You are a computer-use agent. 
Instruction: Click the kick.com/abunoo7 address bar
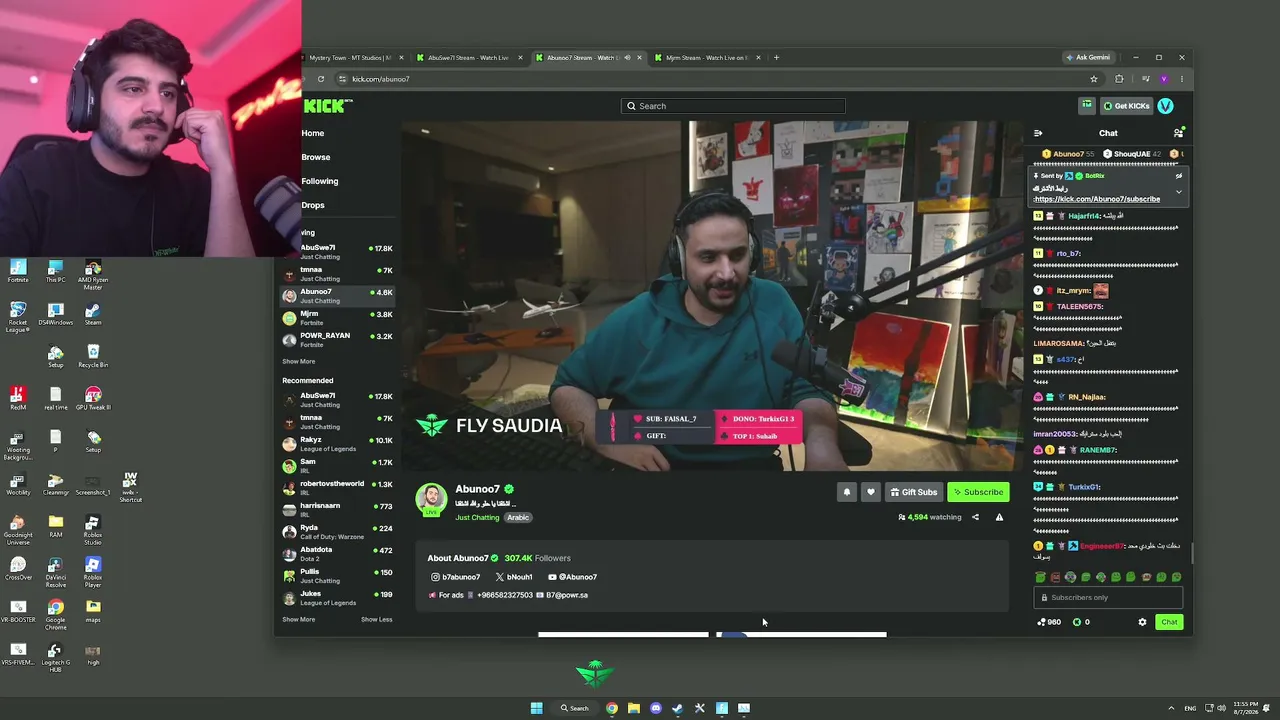tap(714, 79)
